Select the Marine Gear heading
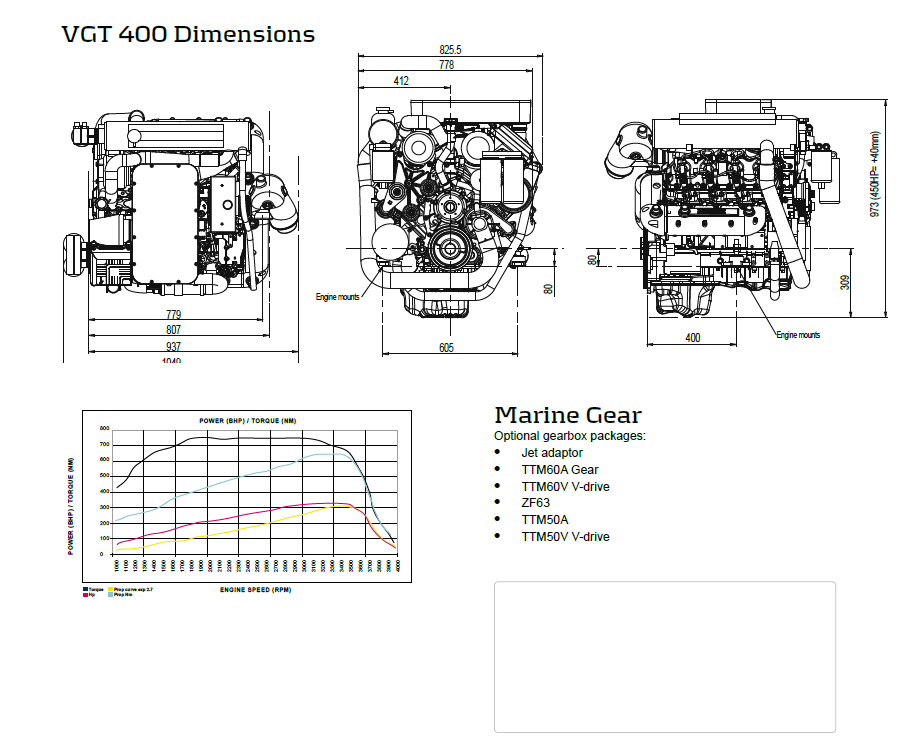The height and width of the screenshot is (749, 901). click(x=567, y=415)
